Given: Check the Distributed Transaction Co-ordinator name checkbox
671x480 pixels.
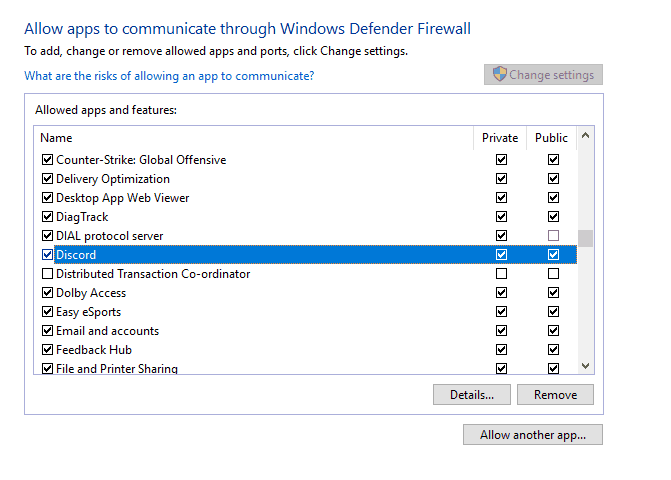Looking at the screenshot, I should pyautogui.click(x=48, y=273).
